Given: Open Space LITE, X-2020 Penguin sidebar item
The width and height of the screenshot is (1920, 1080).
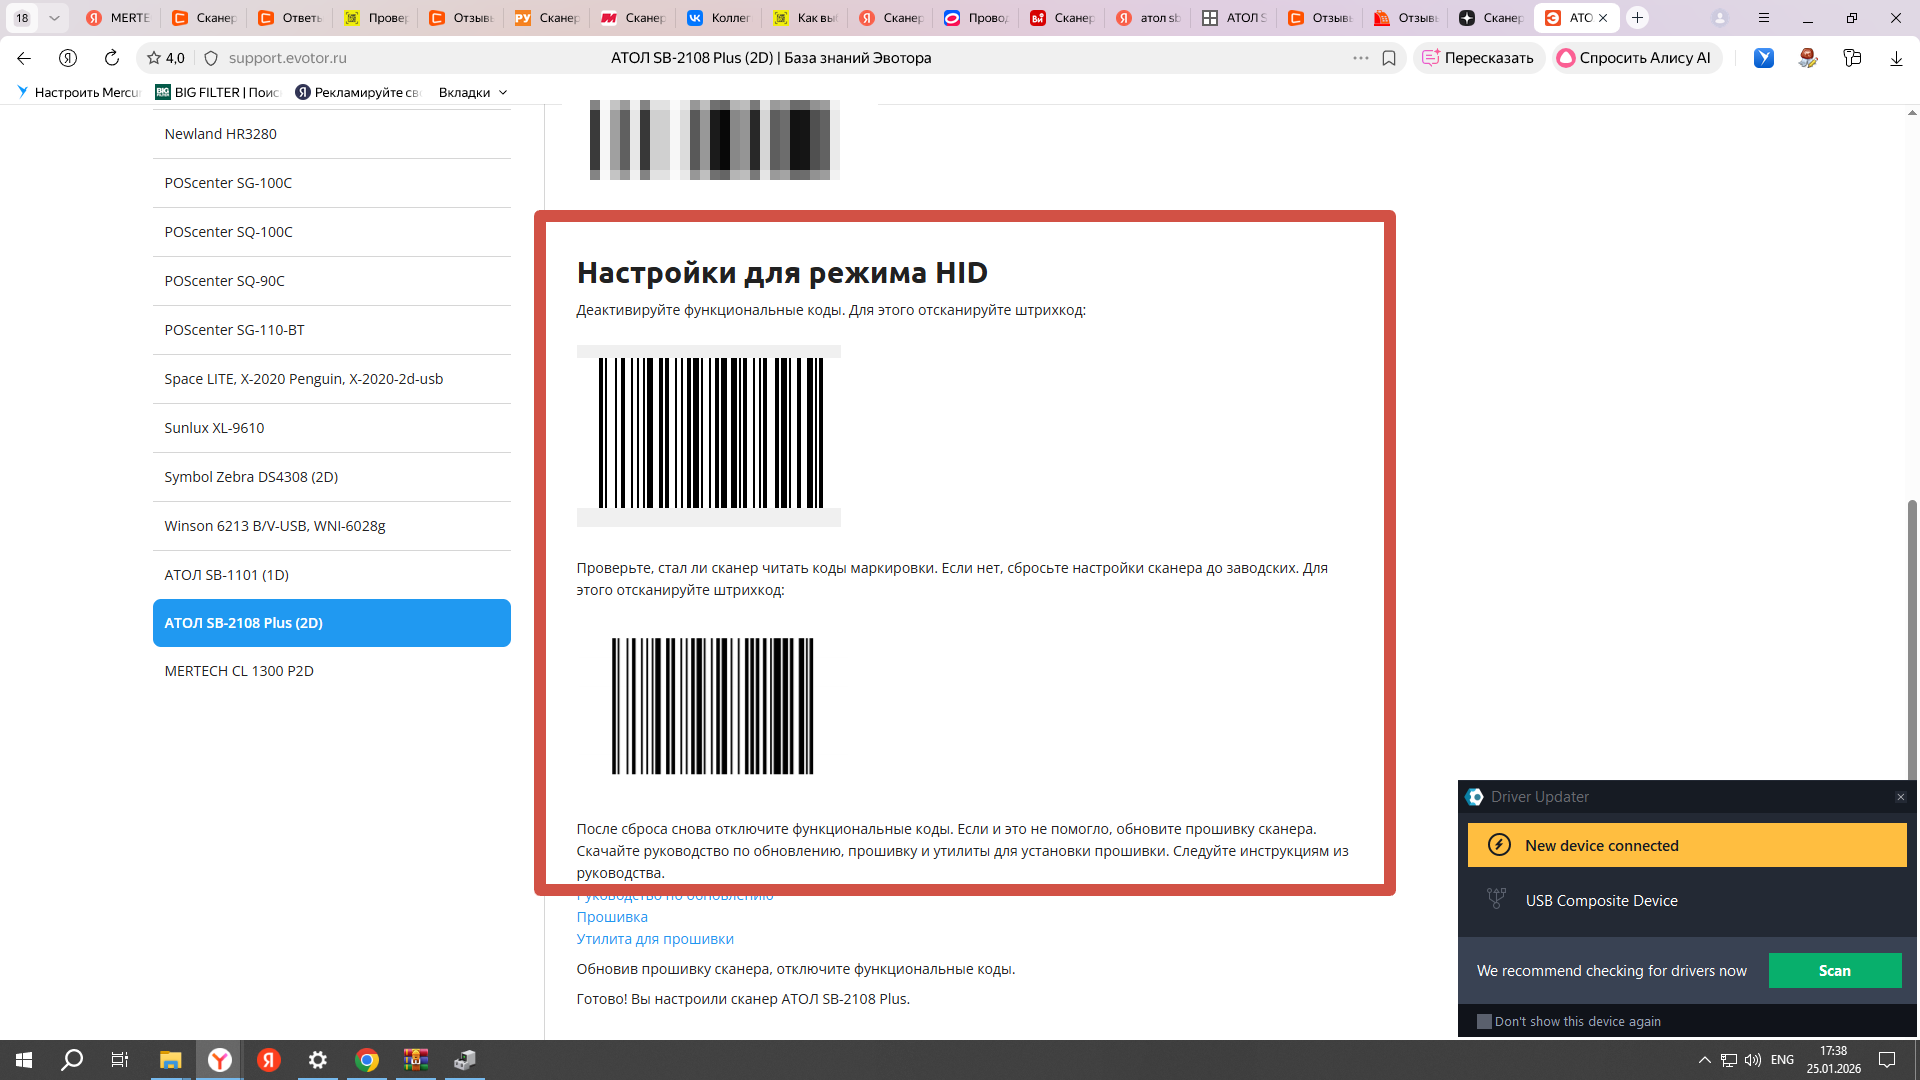Looking at the screenshot, I should click(332, 379).
